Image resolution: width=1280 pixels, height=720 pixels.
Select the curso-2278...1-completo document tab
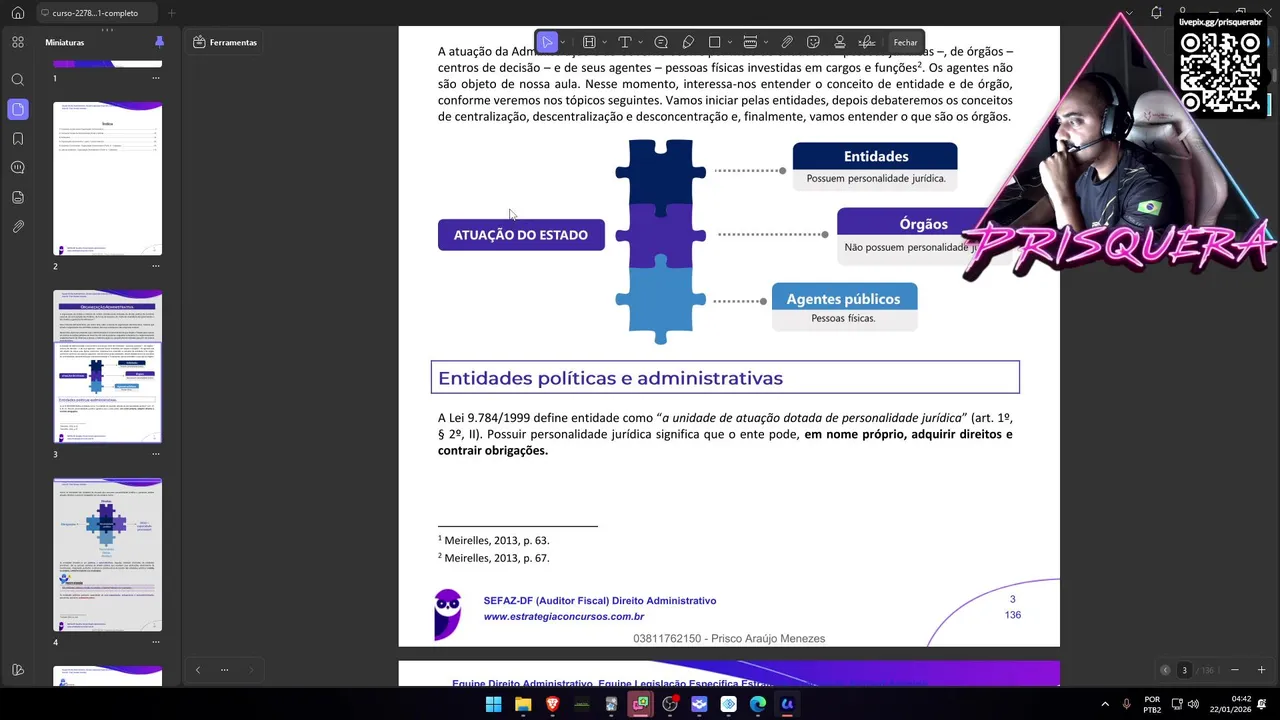[x=95, y=13]
